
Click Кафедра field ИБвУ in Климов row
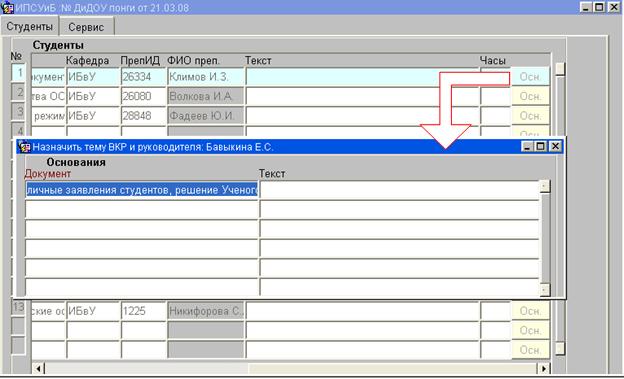click(x=93, y=76)
